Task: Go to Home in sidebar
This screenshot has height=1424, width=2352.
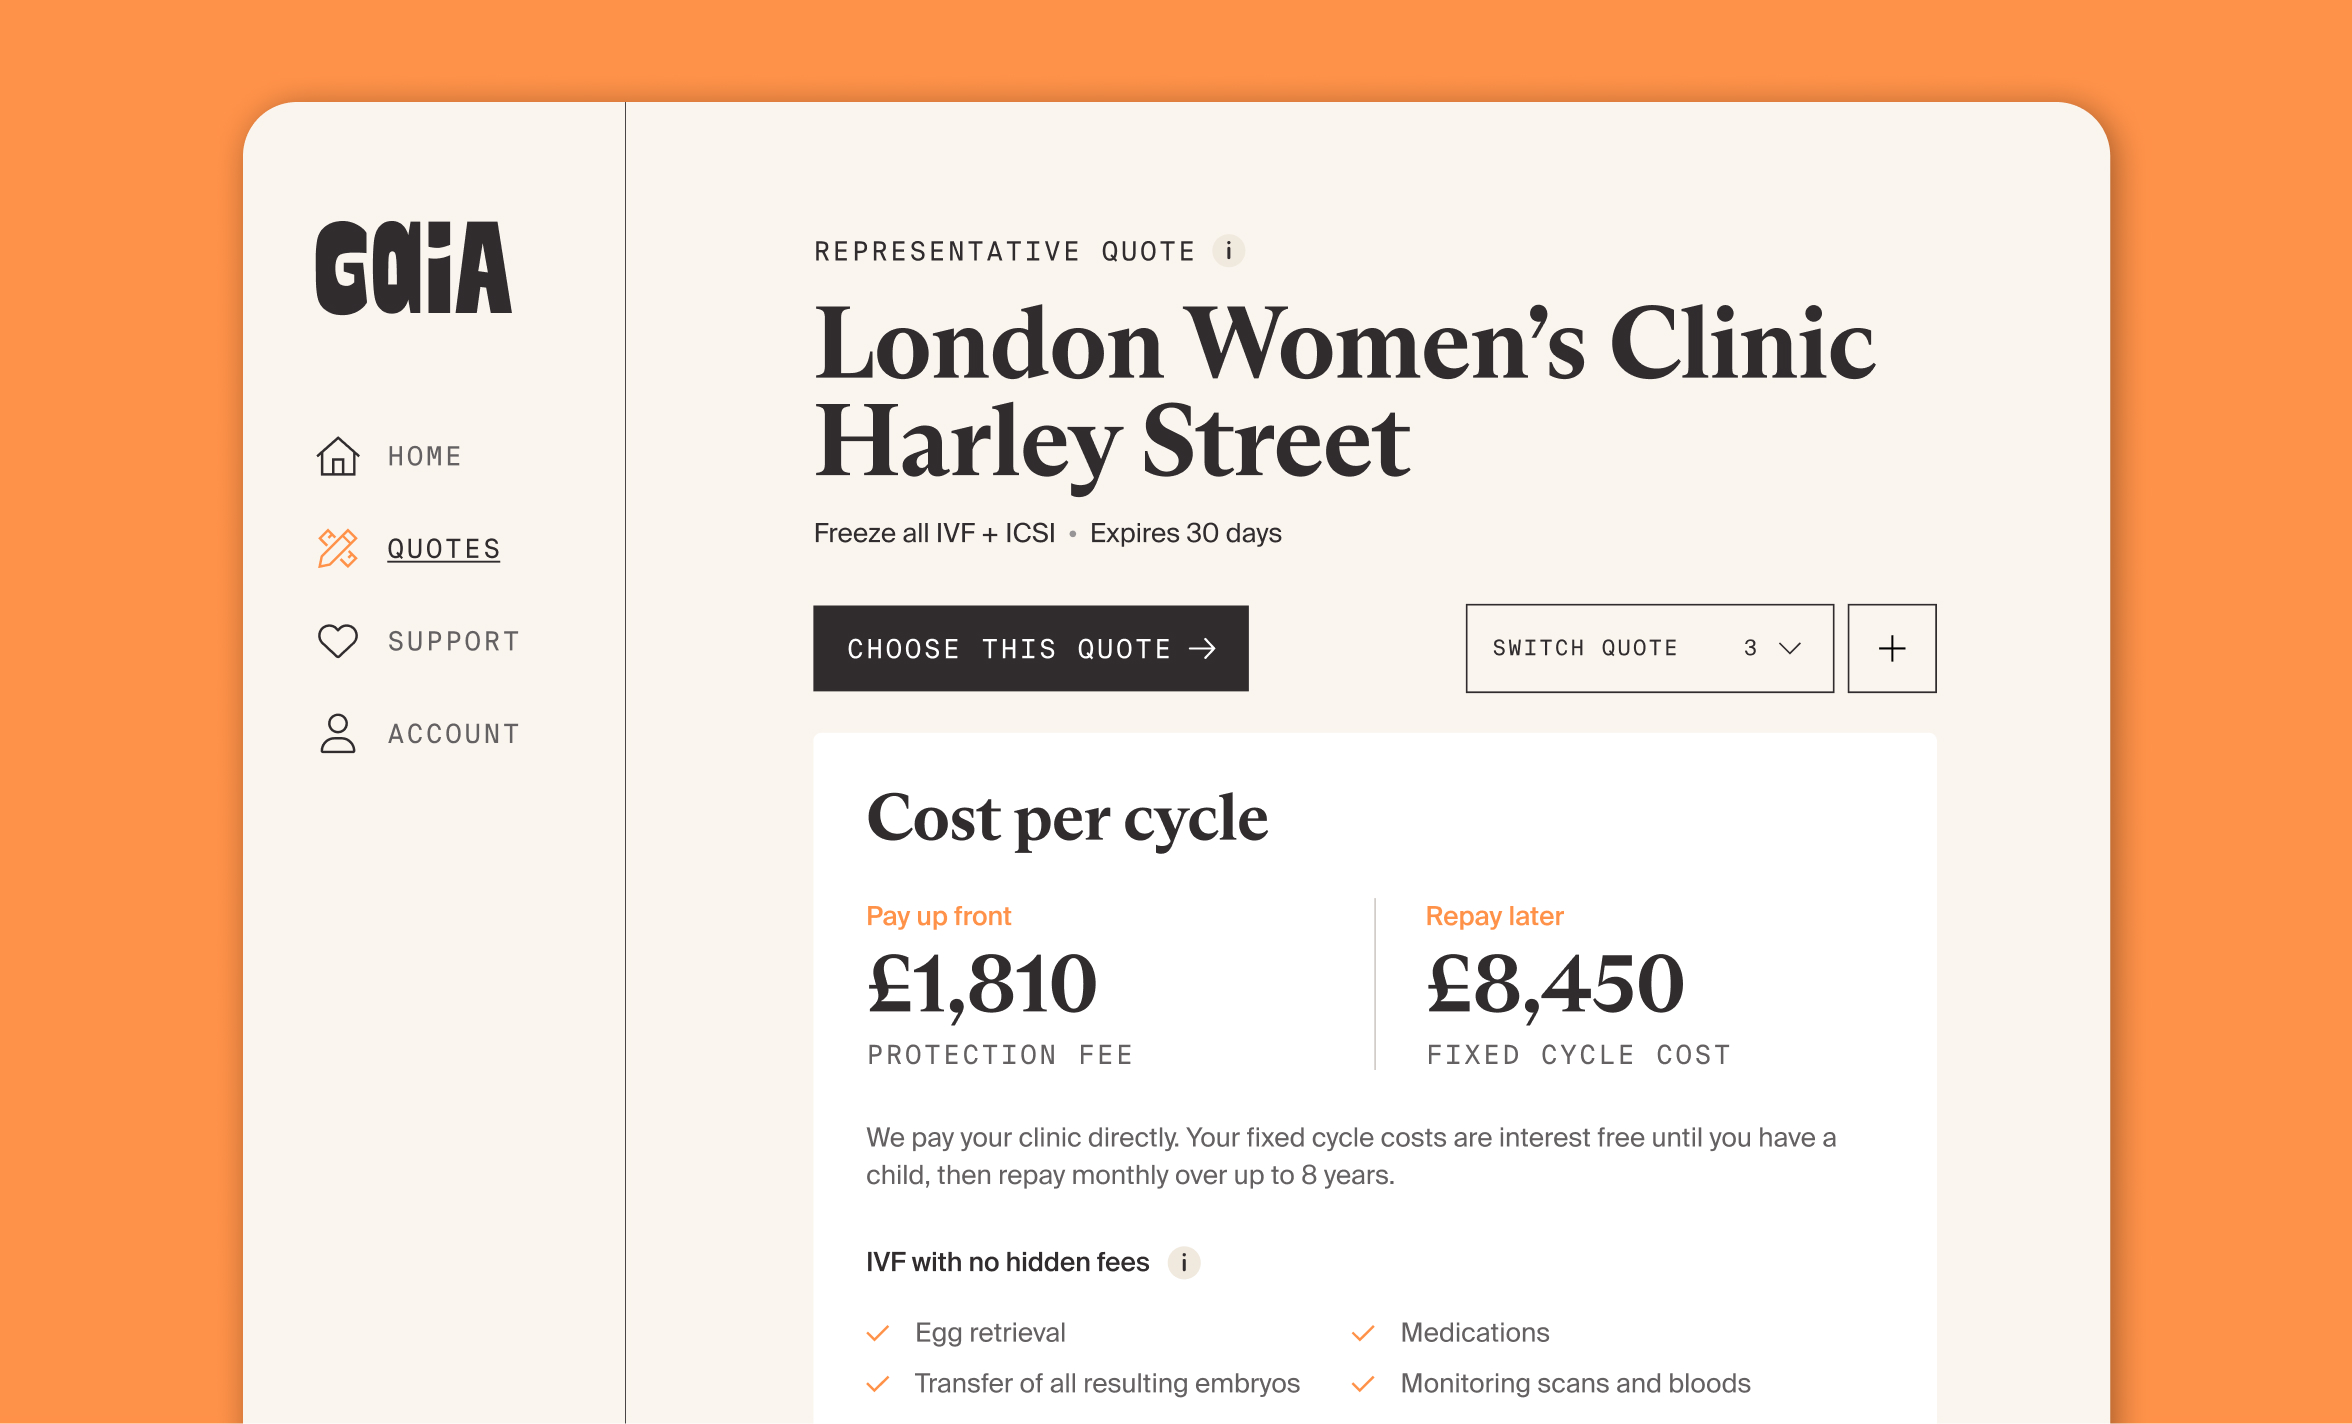Action: [424, 457]
